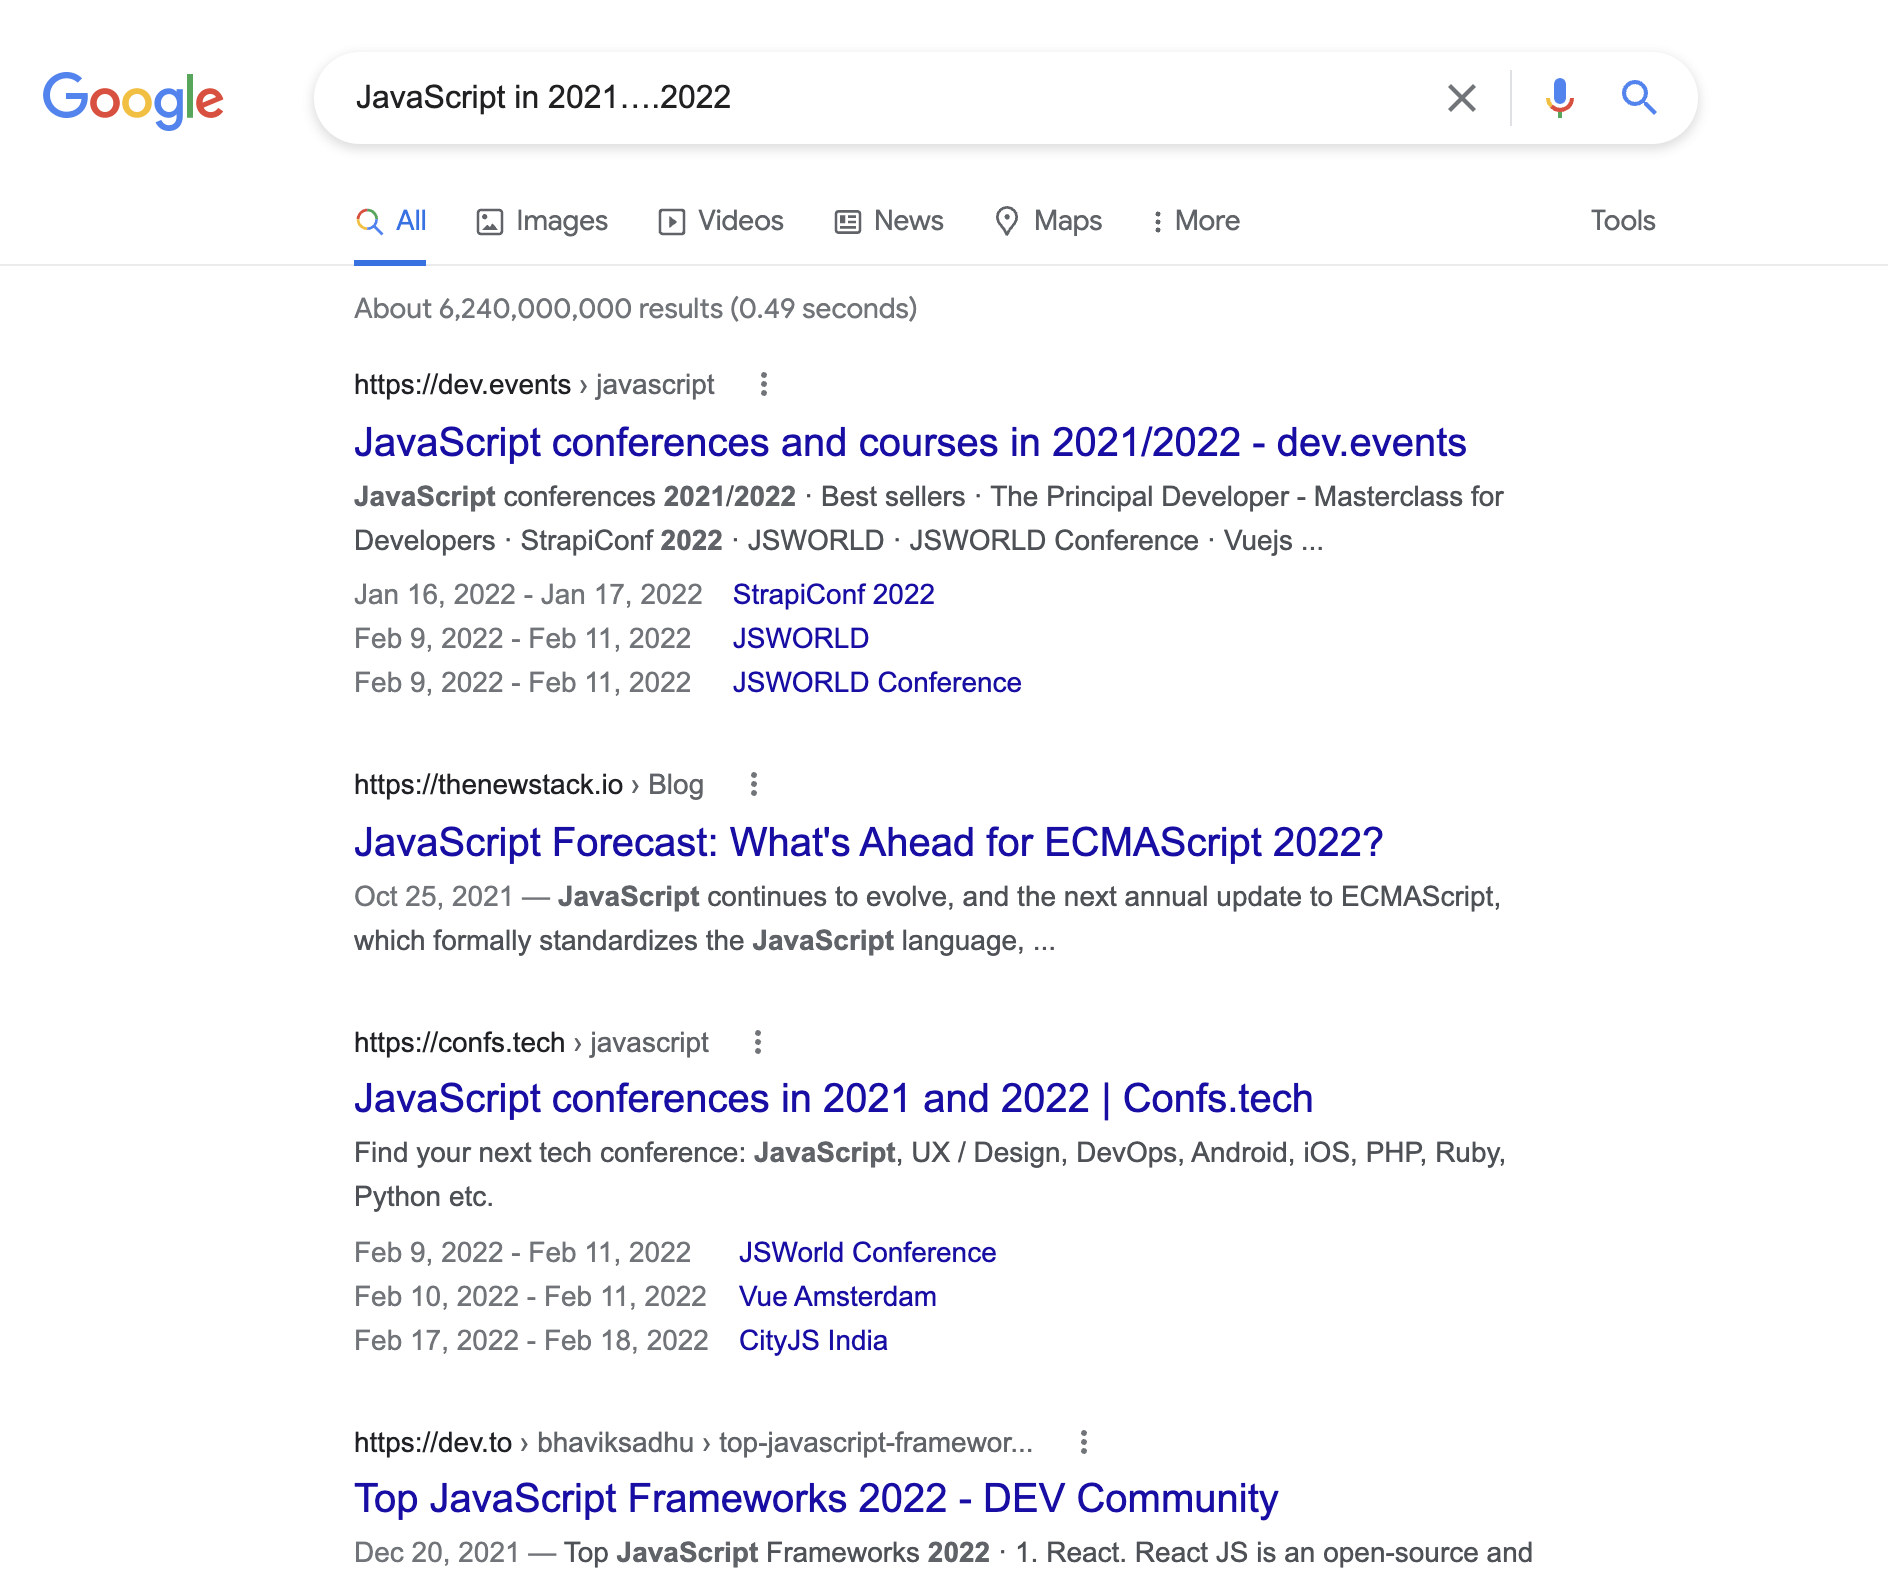Screen dimensions: 1888x1576
Task: Open JavaScript Forecast ECMAScript 2022 article
Action: 868,843
